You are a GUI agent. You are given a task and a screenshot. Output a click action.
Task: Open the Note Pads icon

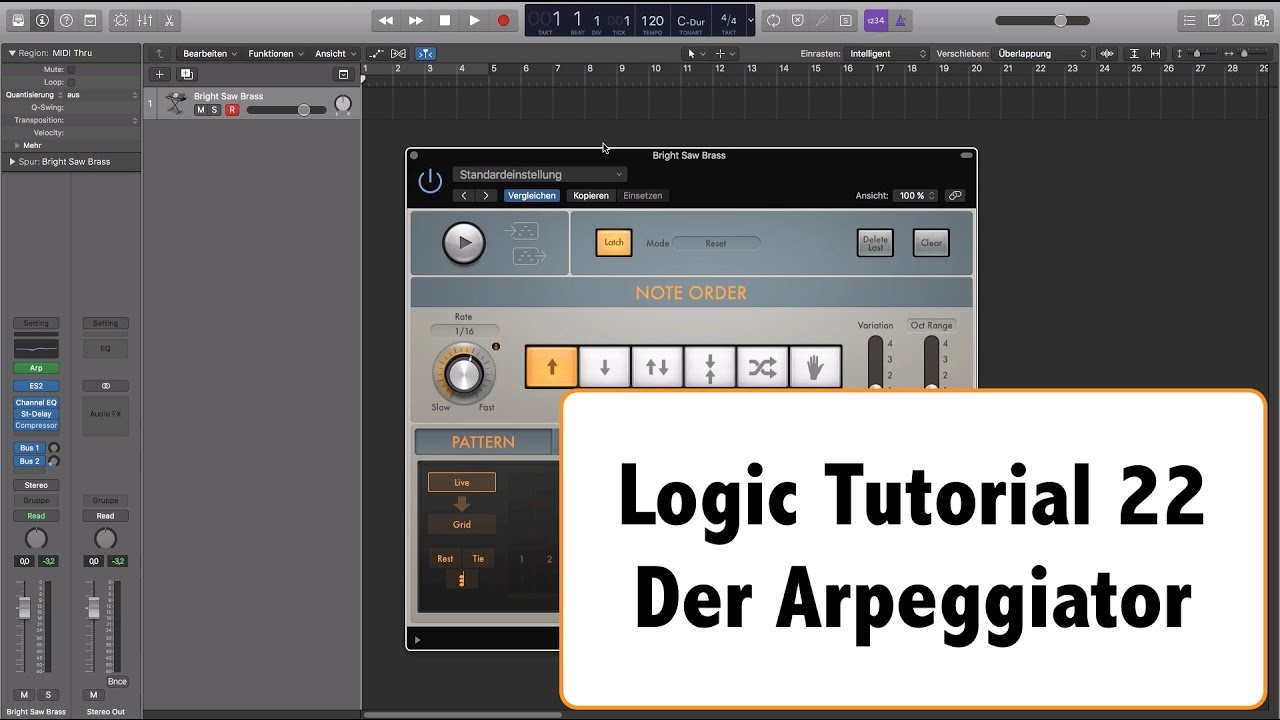[1214, 20]
